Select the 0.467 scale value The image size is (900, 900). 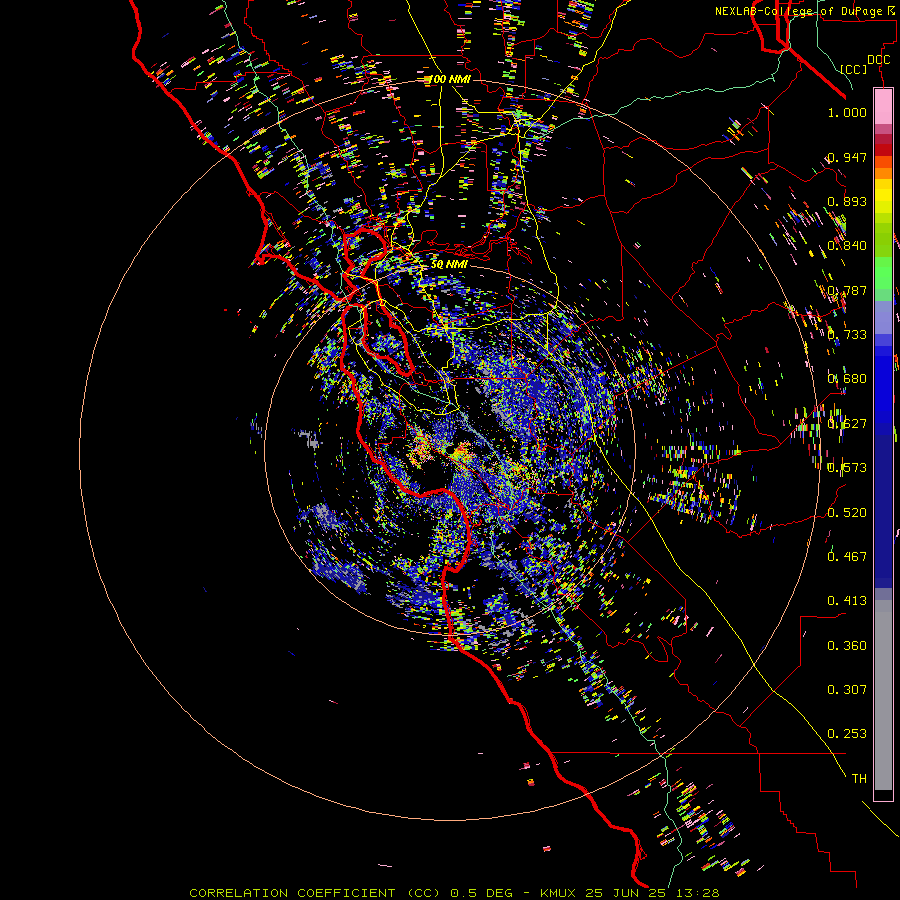[x=847, y=557]
